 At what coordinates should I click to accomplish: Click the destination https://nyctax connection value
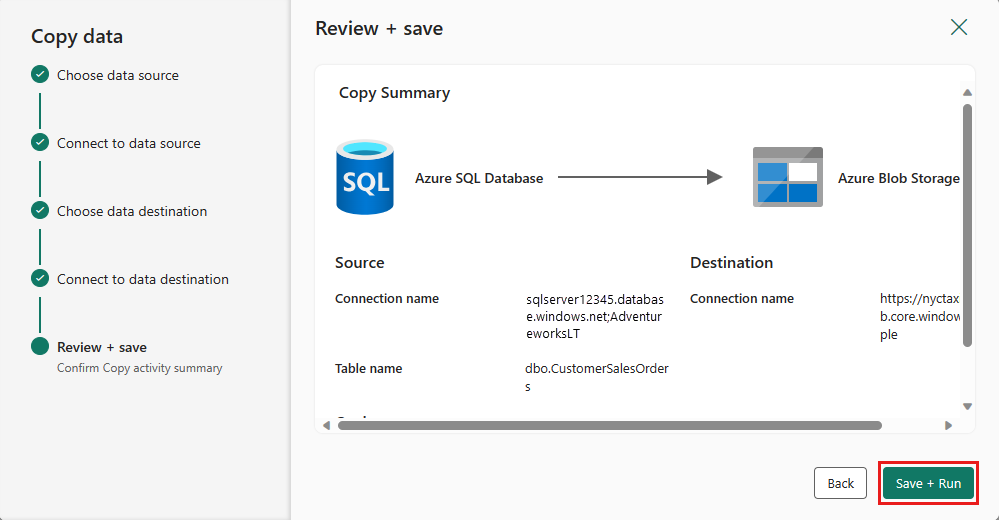pos(919,317)
